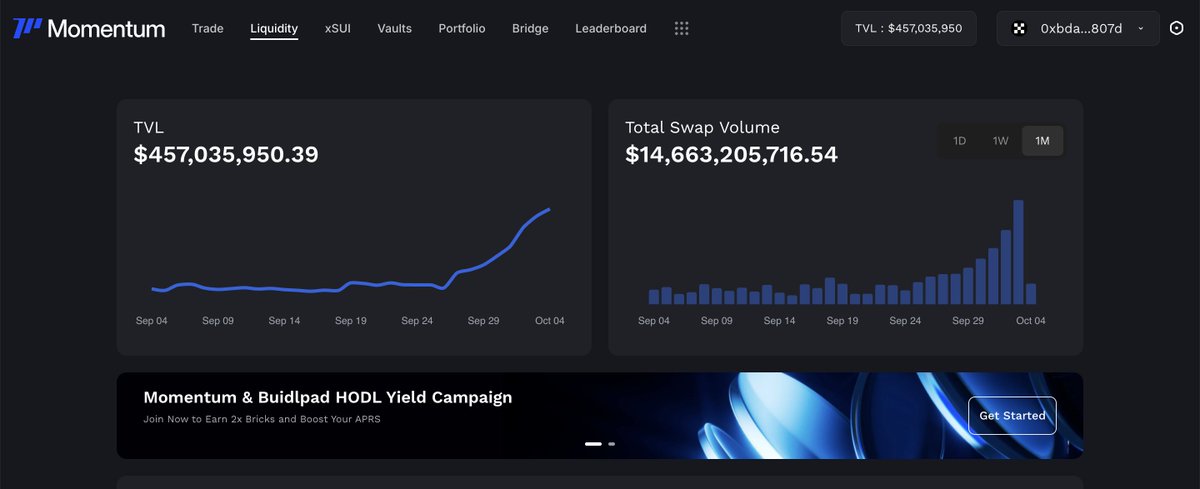Open the circular settings icon at top right
Image resolution: width=1200 pixels, height=489 pixels.
point(1176,29)
